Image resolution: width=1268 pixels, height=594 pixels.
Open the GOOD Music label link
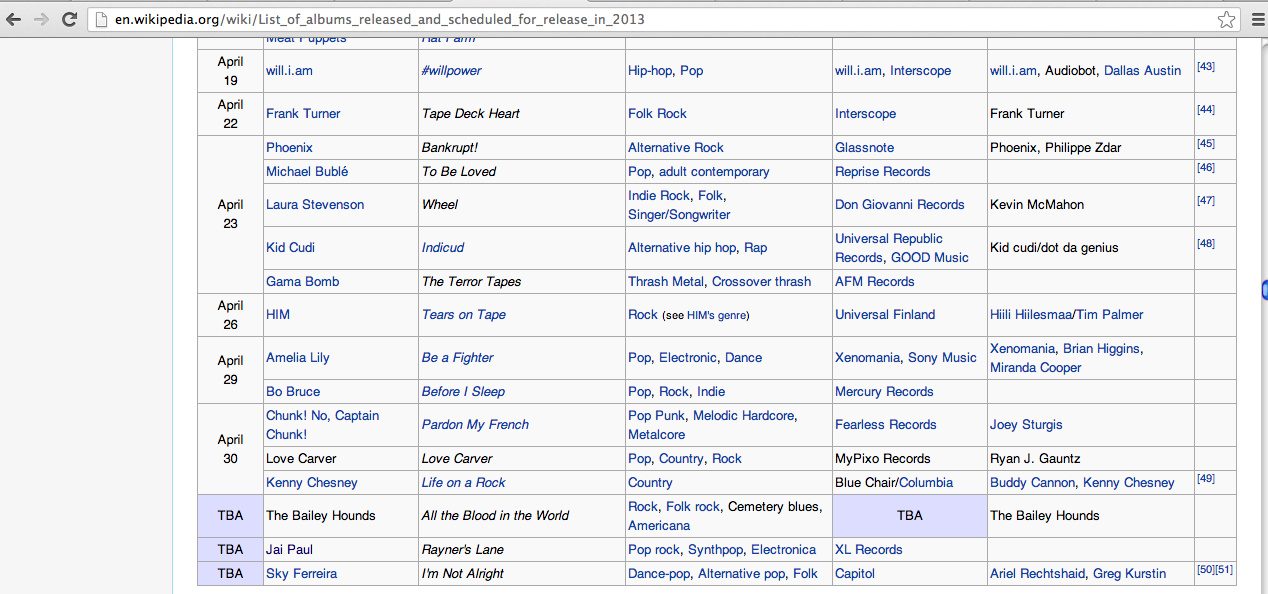point(930,258)
